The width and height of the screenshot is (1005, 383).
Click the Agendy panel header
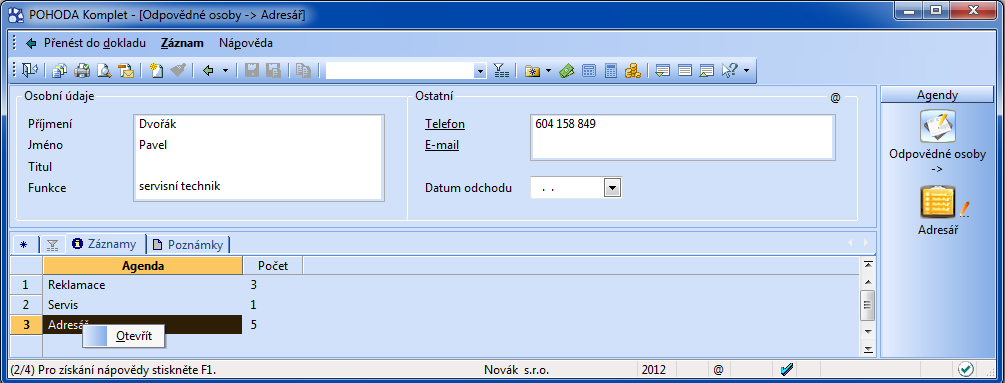click(937, 95)
